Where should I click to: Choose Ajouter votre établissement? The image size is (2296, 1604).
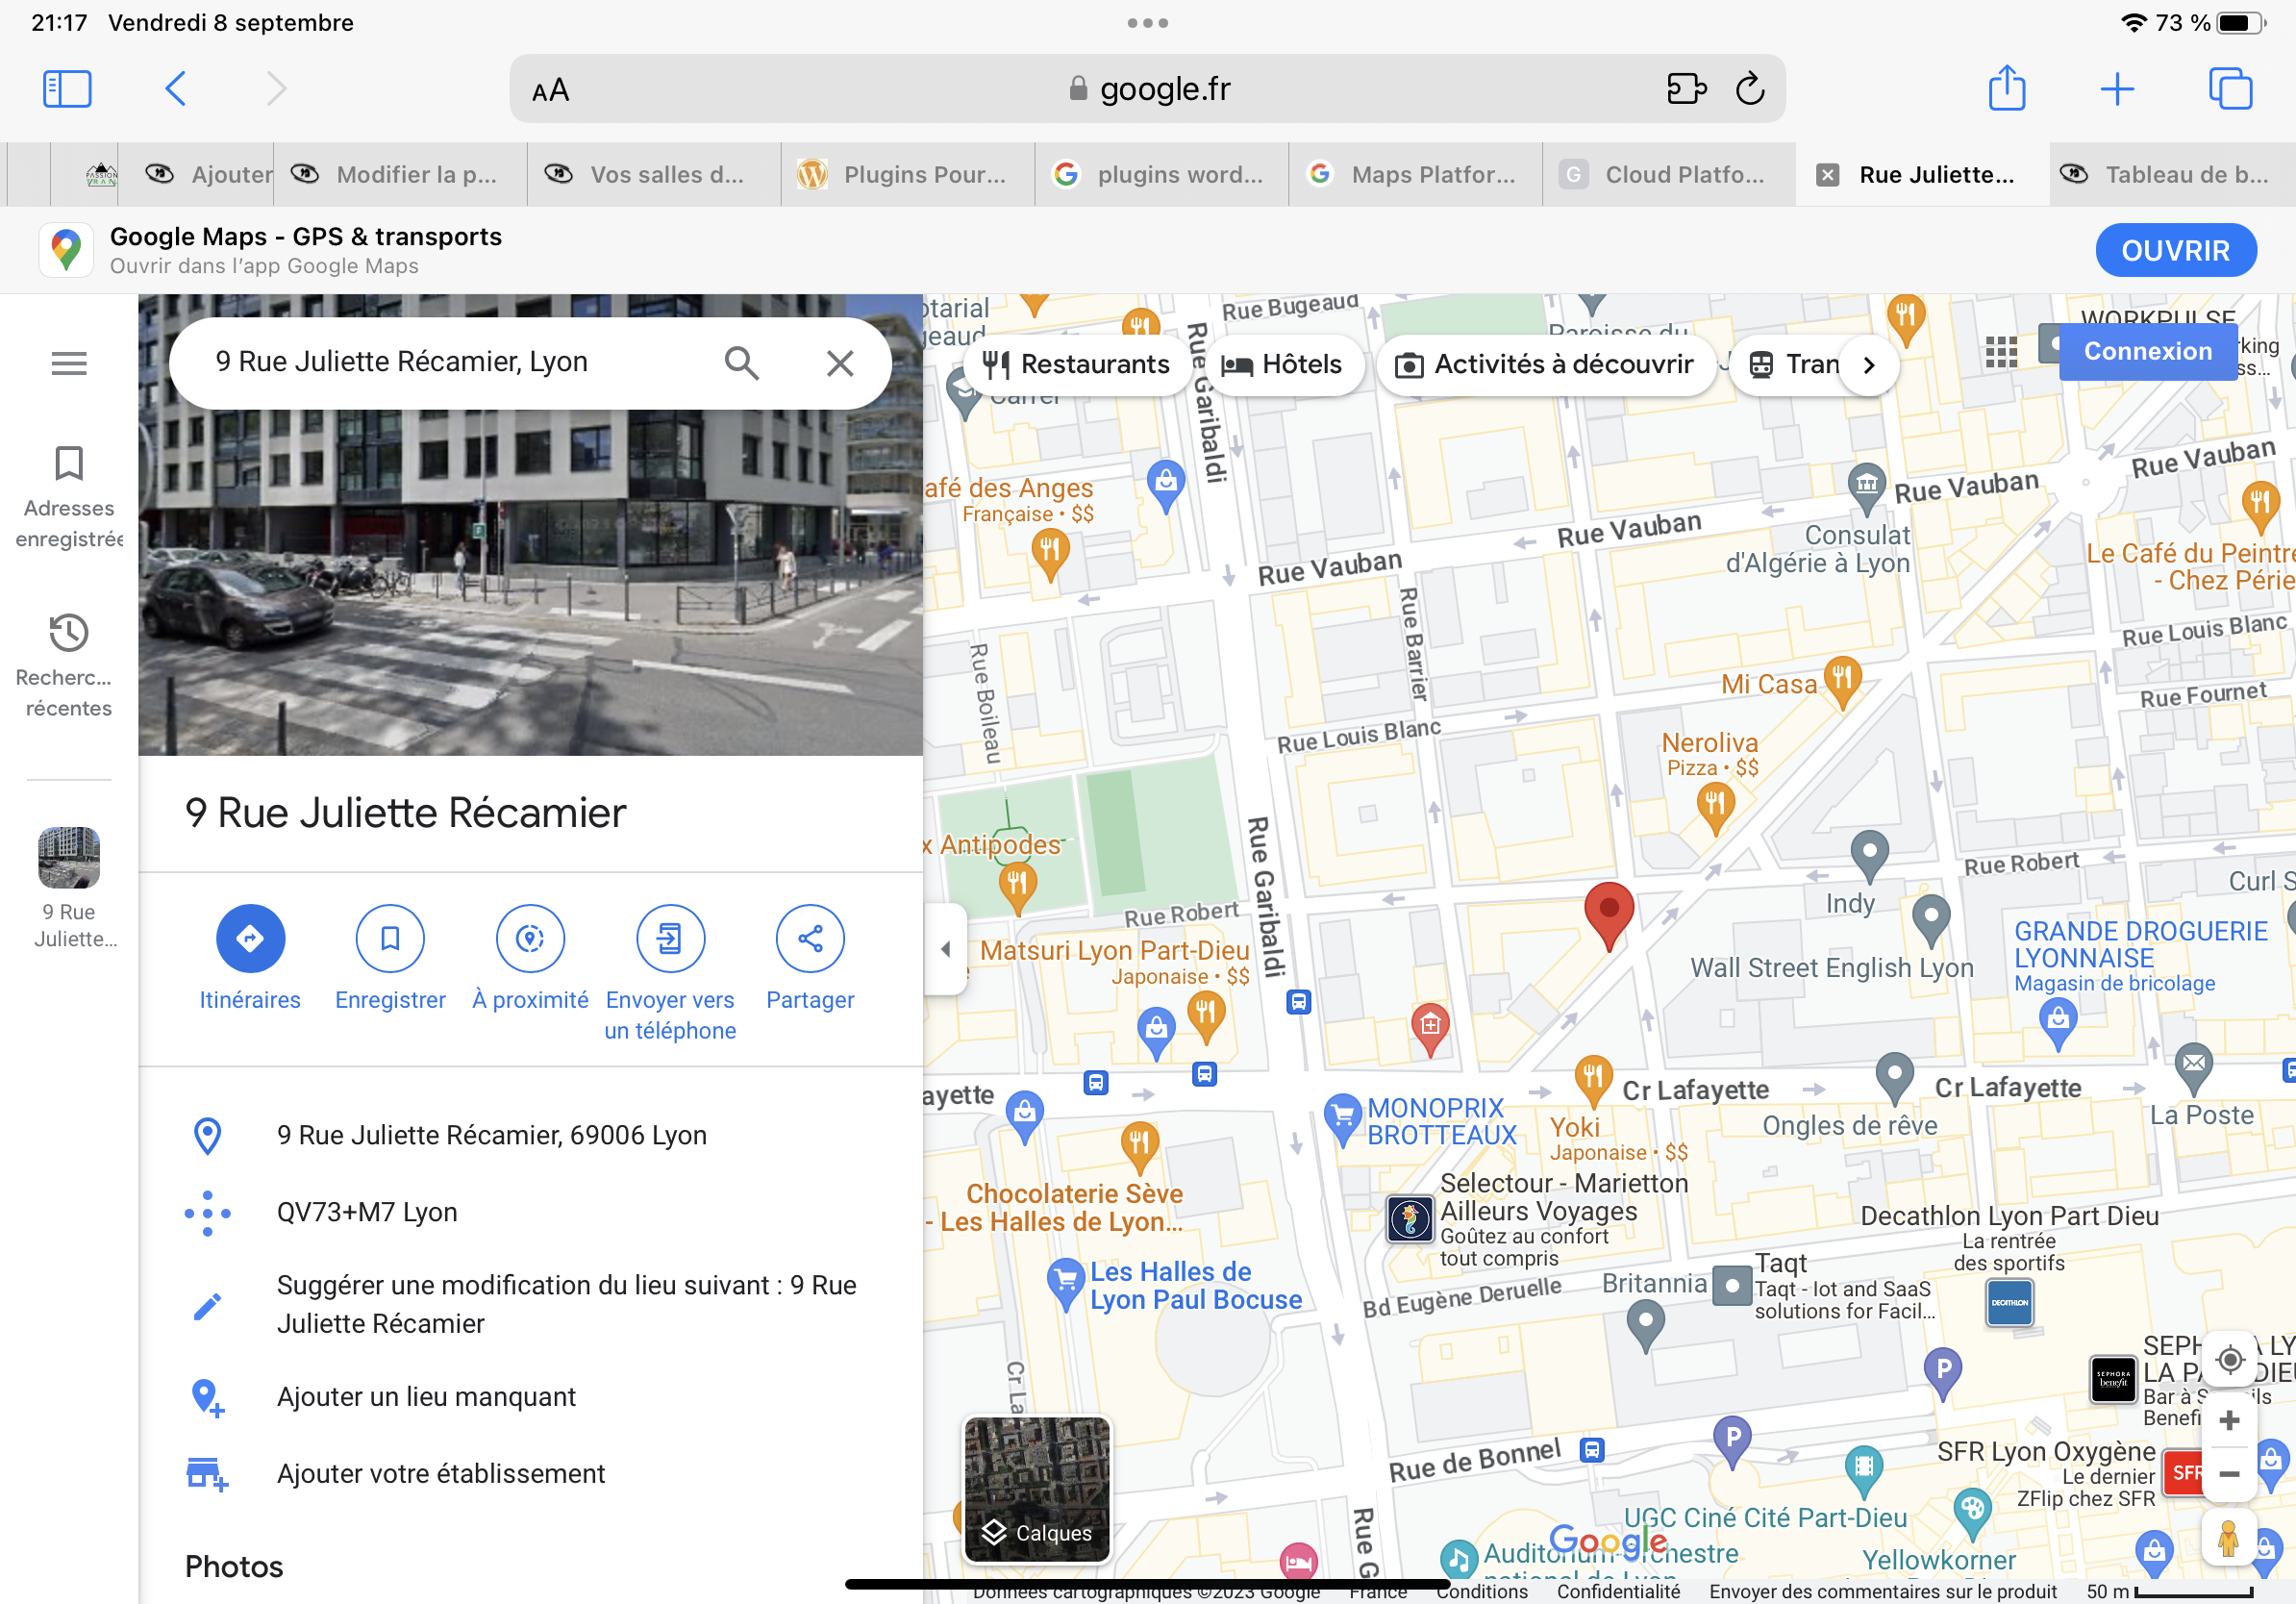coord(530,1474)
